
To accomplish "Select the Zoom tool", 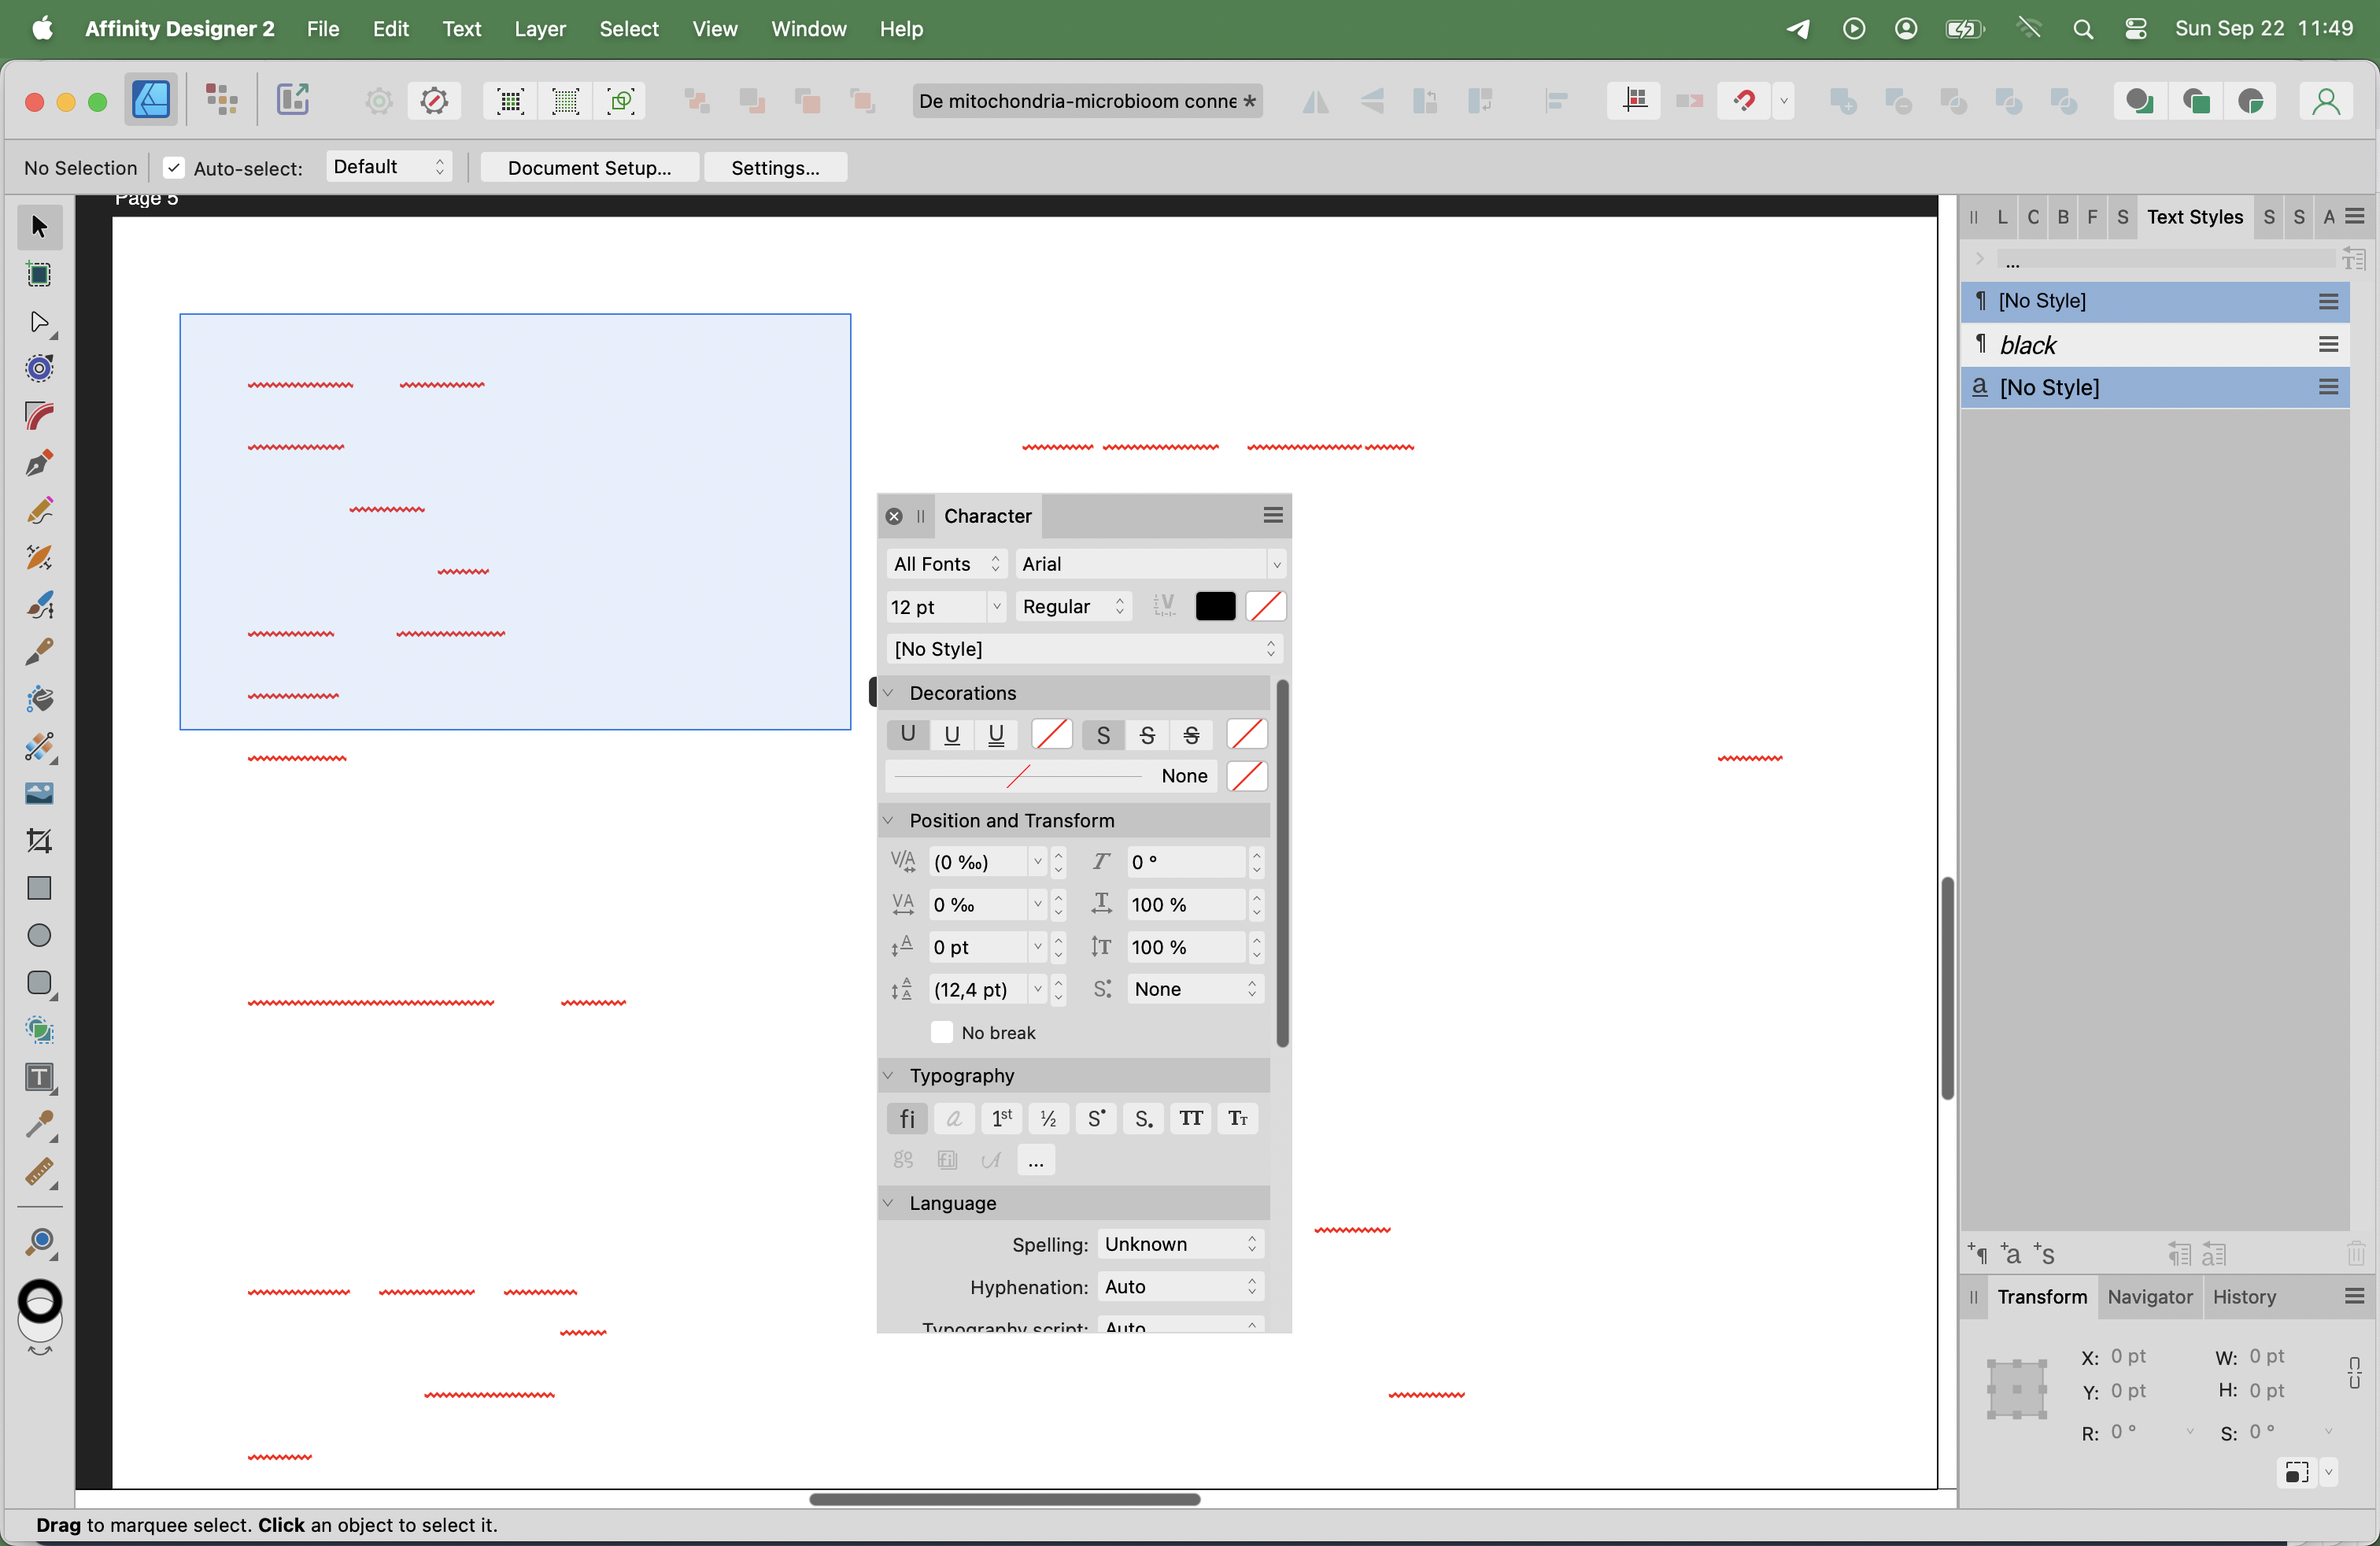I will 39,1243.
